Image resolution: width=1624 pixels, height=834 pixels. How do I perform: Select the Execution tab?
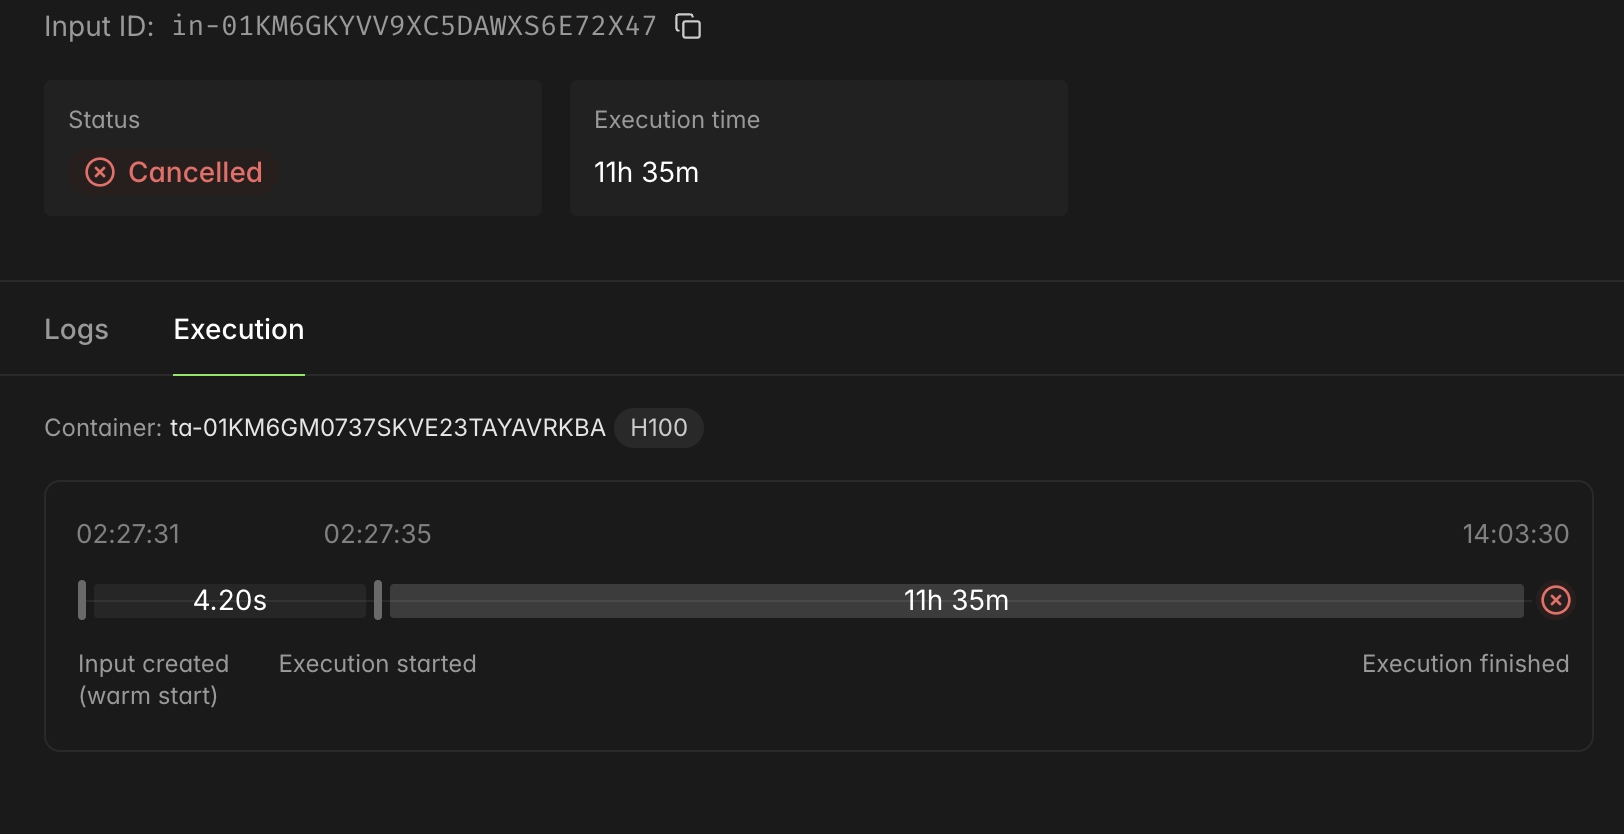(x=239, y=330)
